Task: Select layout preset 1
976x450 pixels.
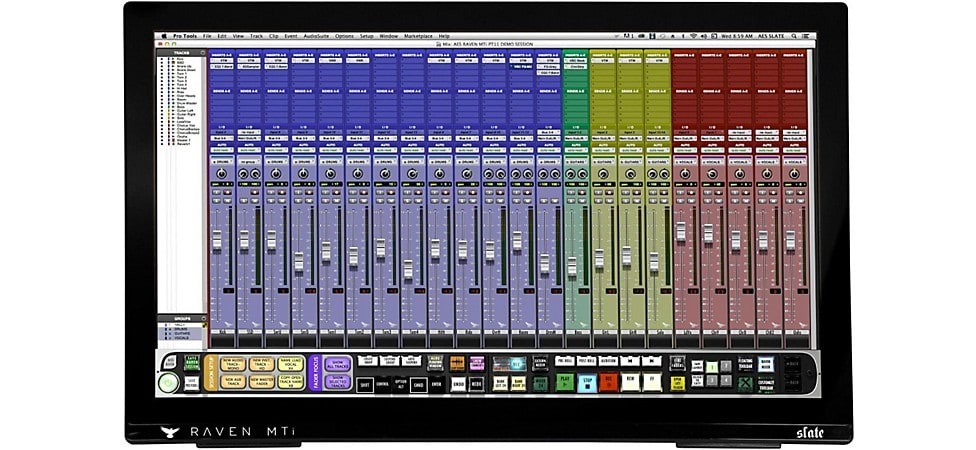Action: pyautogui.click(x=712, y=367)
